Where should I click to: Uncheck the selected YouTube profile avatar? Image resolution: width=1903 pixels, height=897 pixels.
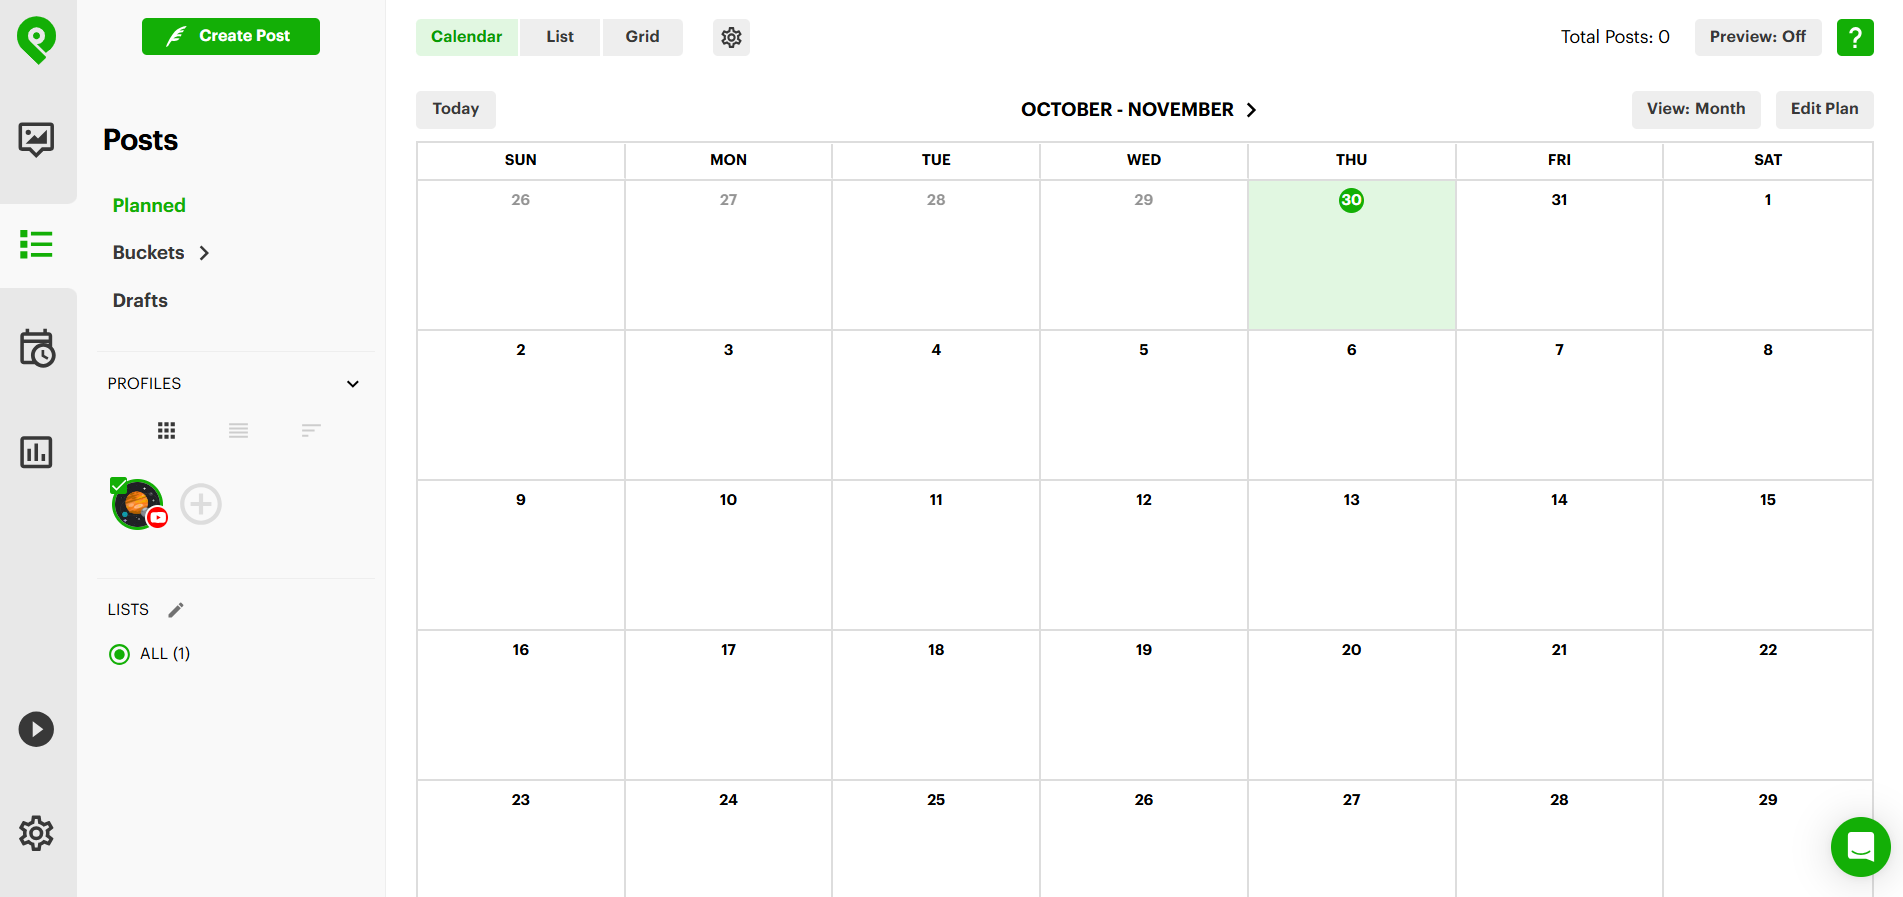click(x=138, y=504)
